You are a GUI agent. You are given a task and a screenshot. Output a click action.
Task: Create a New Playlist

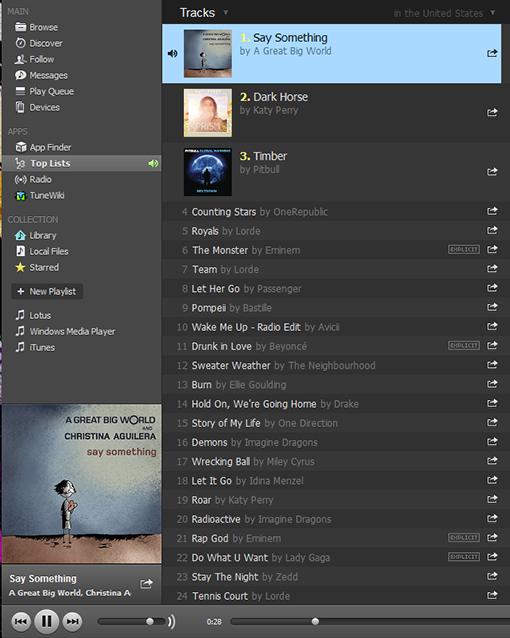pos(47,291)
